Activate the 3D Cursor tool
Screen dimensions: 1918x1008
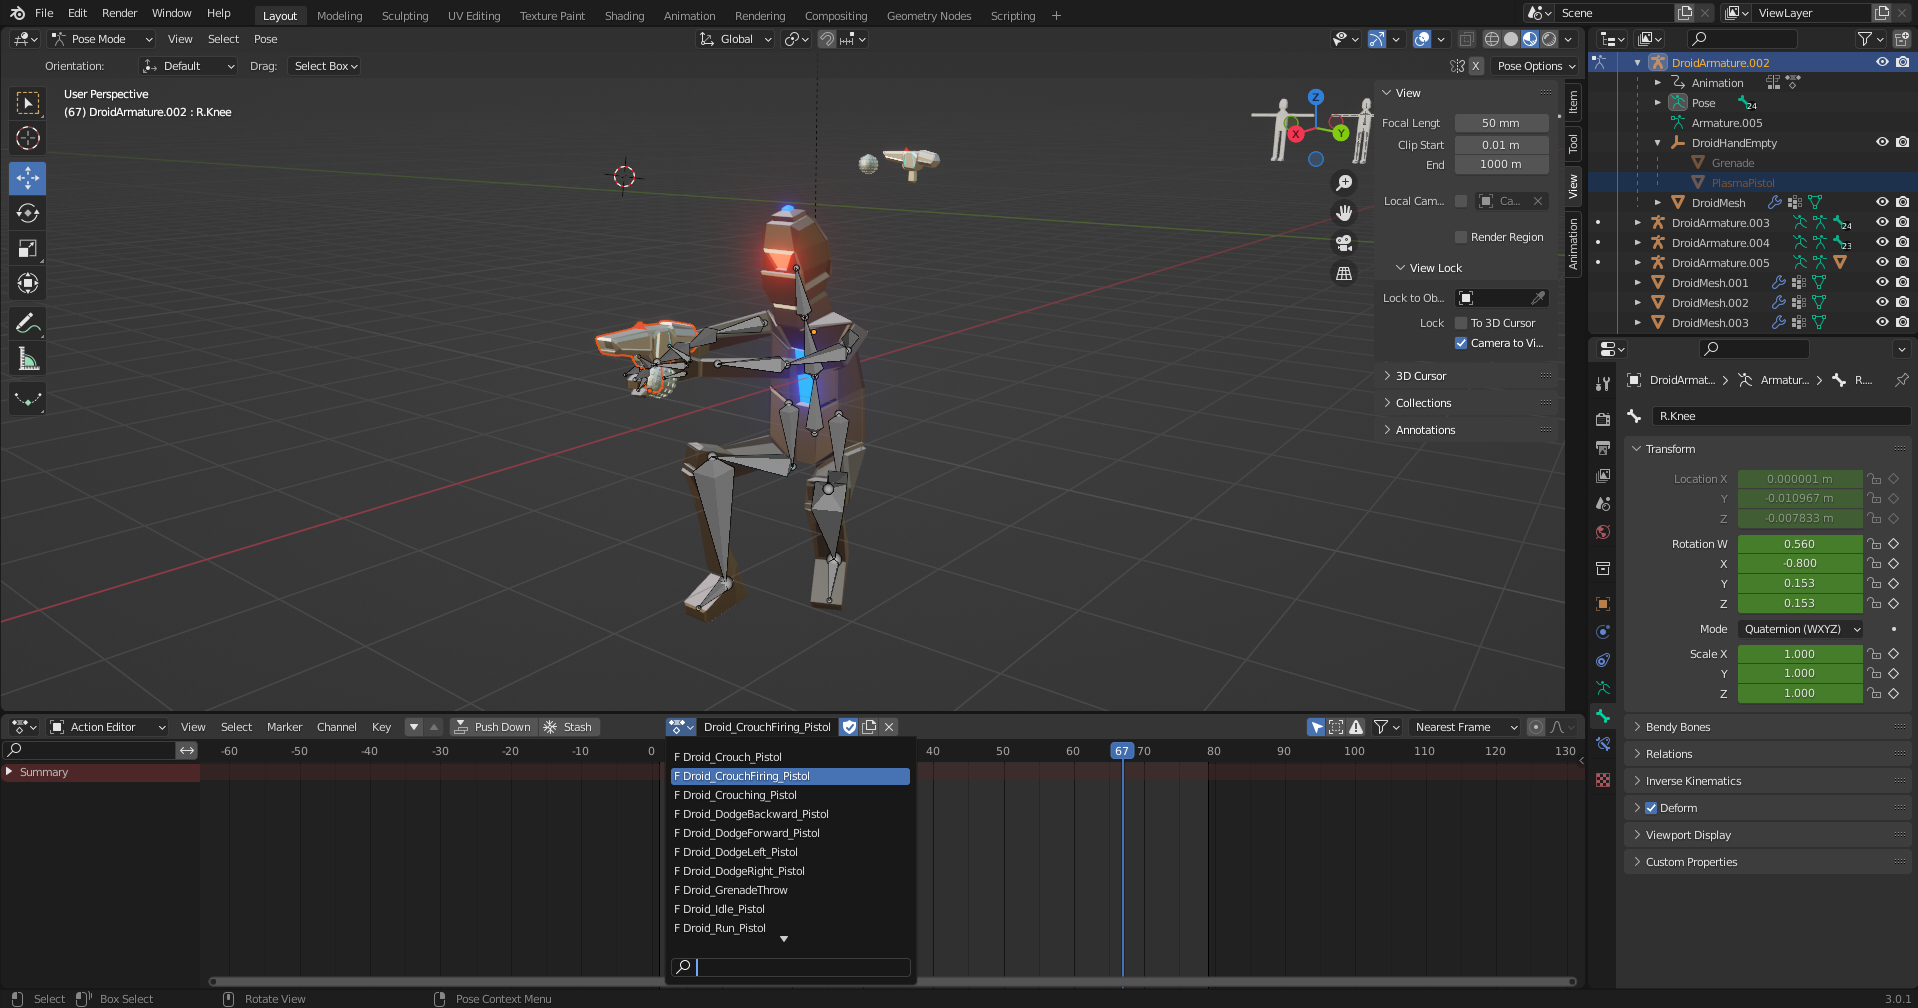pos(28,138)
